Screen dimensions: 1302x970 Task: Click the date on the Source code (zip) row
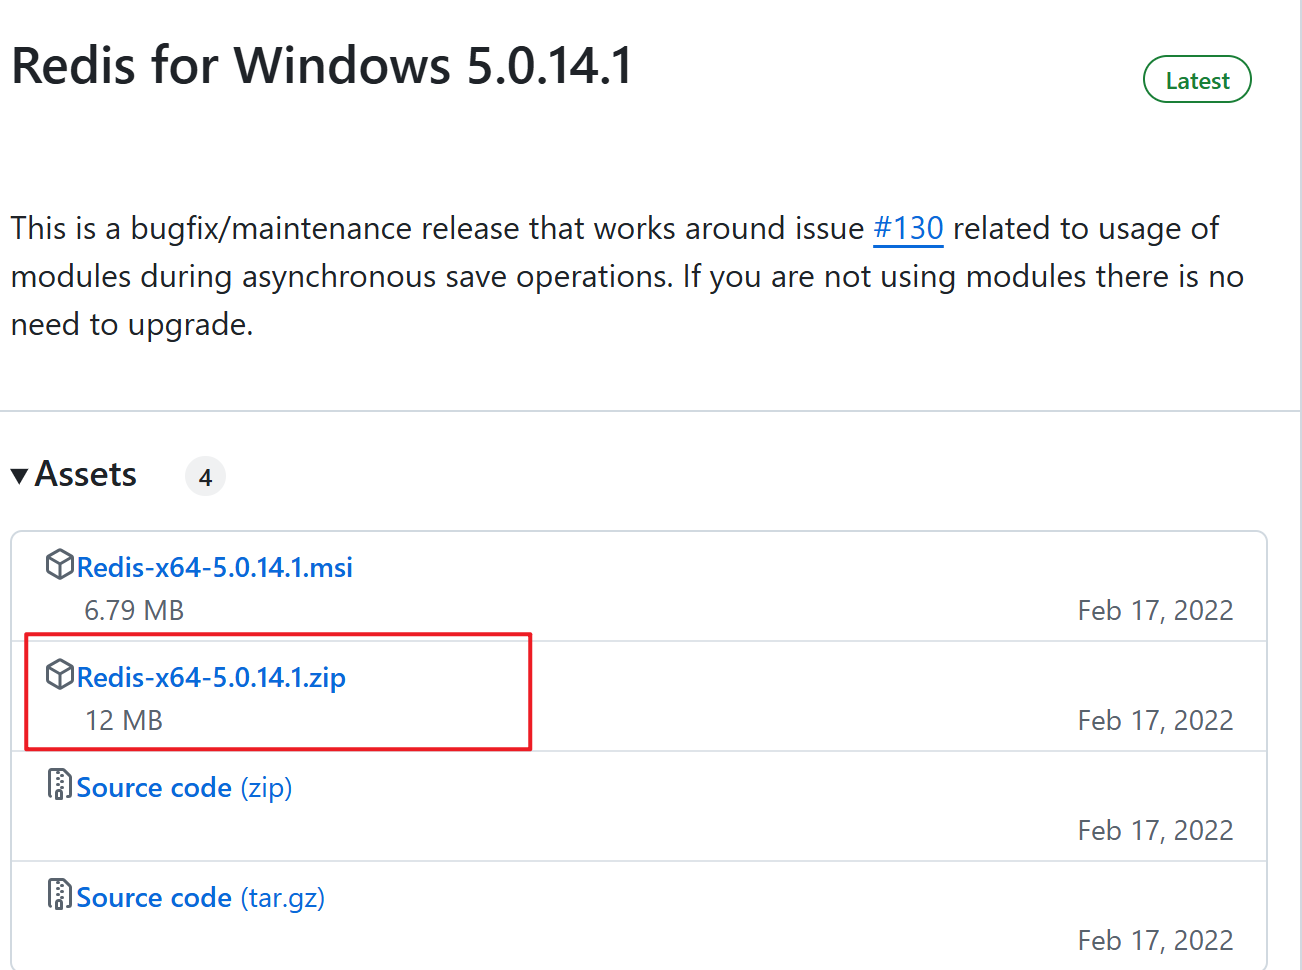click(x=1155, y=830)
